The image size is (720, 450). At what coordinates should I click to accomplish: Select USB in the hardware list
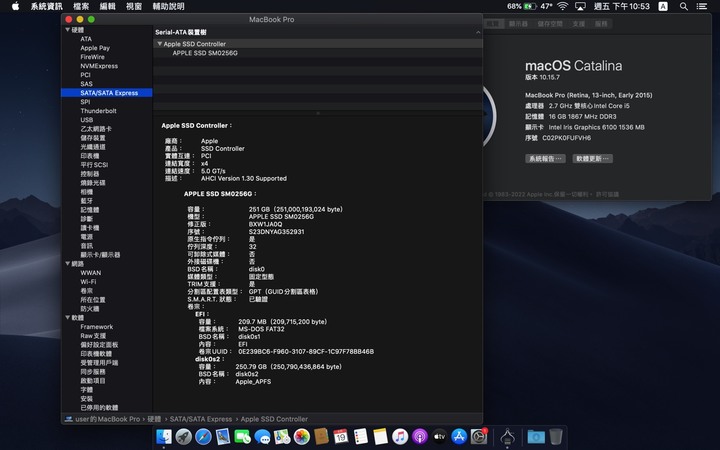tap(86, 120)
